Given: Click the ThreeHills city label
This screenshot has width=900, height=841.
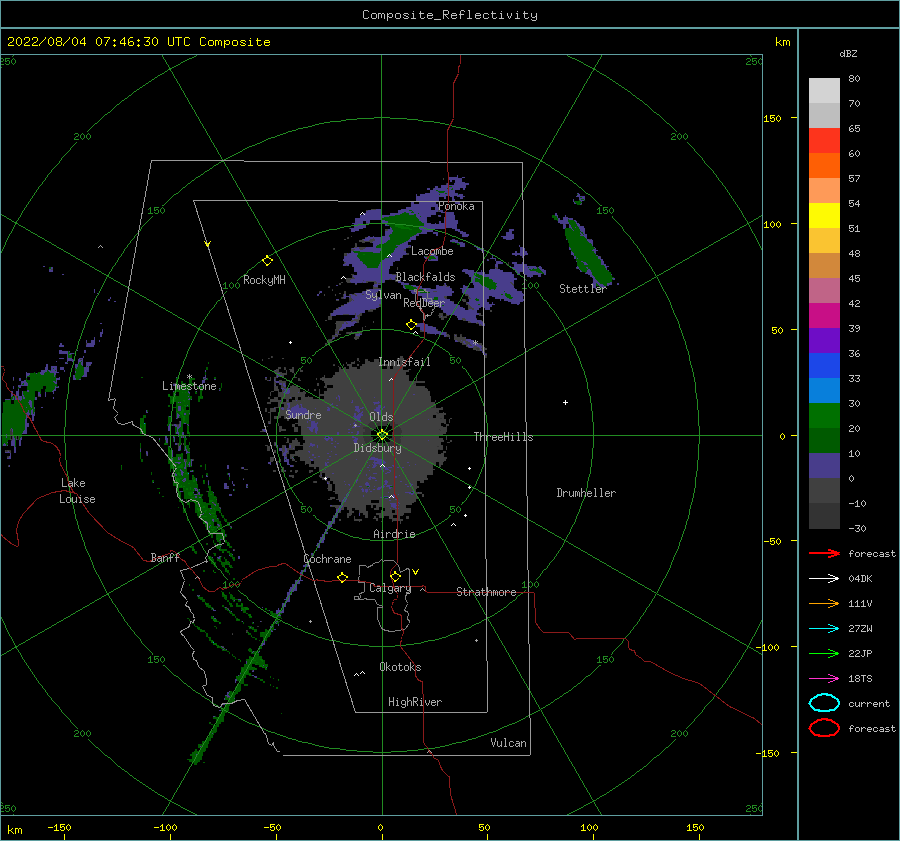Looking at the screenshot, I should point(503,437).
